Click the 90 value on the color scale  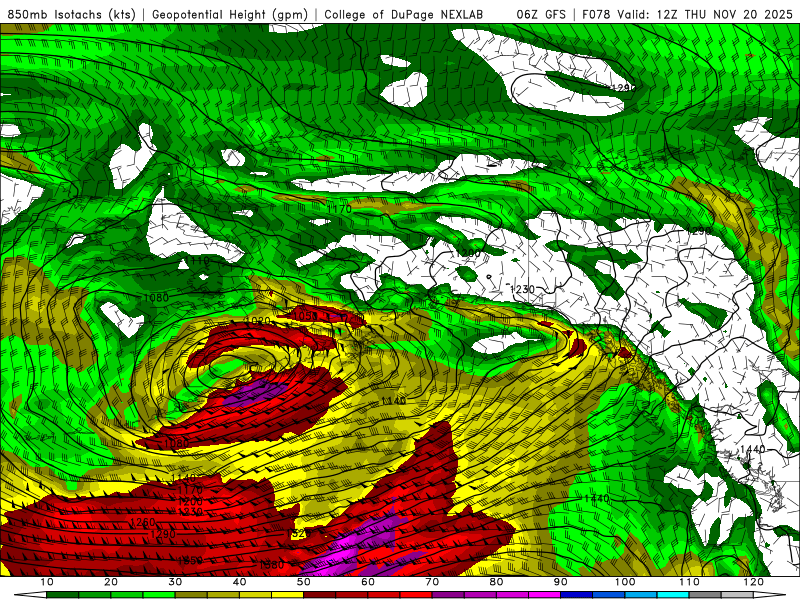point(561,582)
